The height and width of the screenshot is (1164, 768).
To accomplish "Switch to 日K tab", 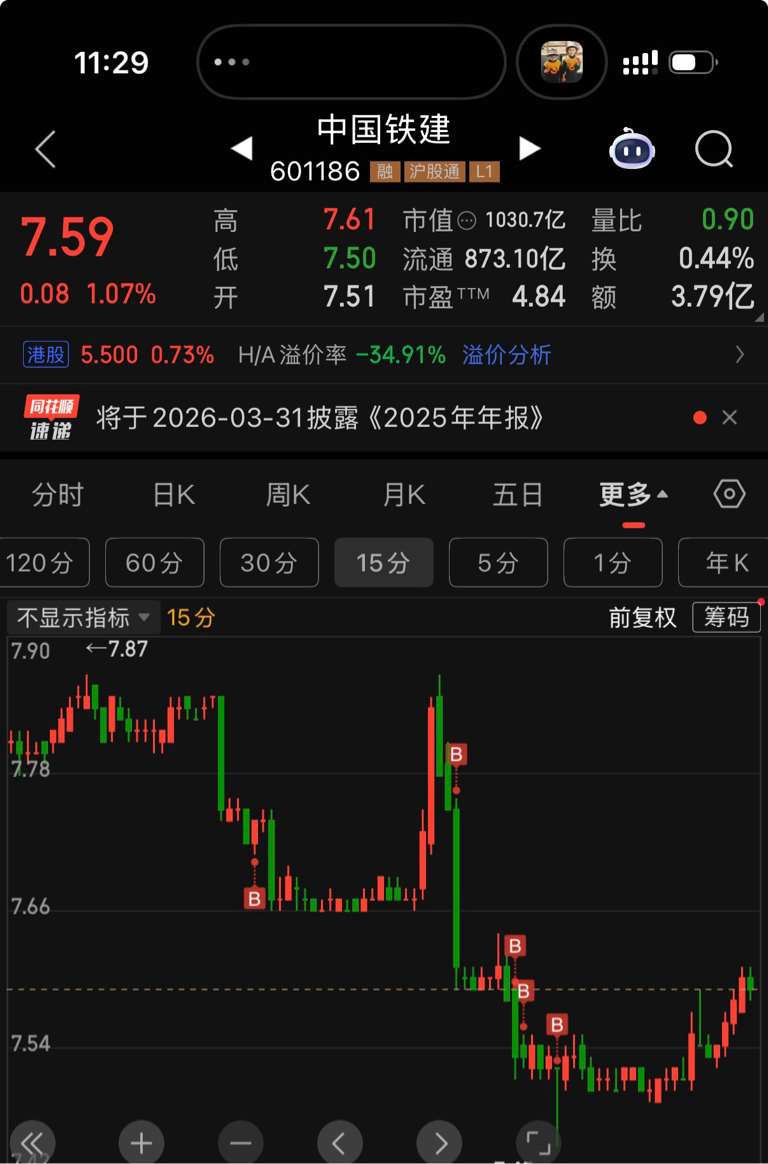I will (x=174, y=494).
